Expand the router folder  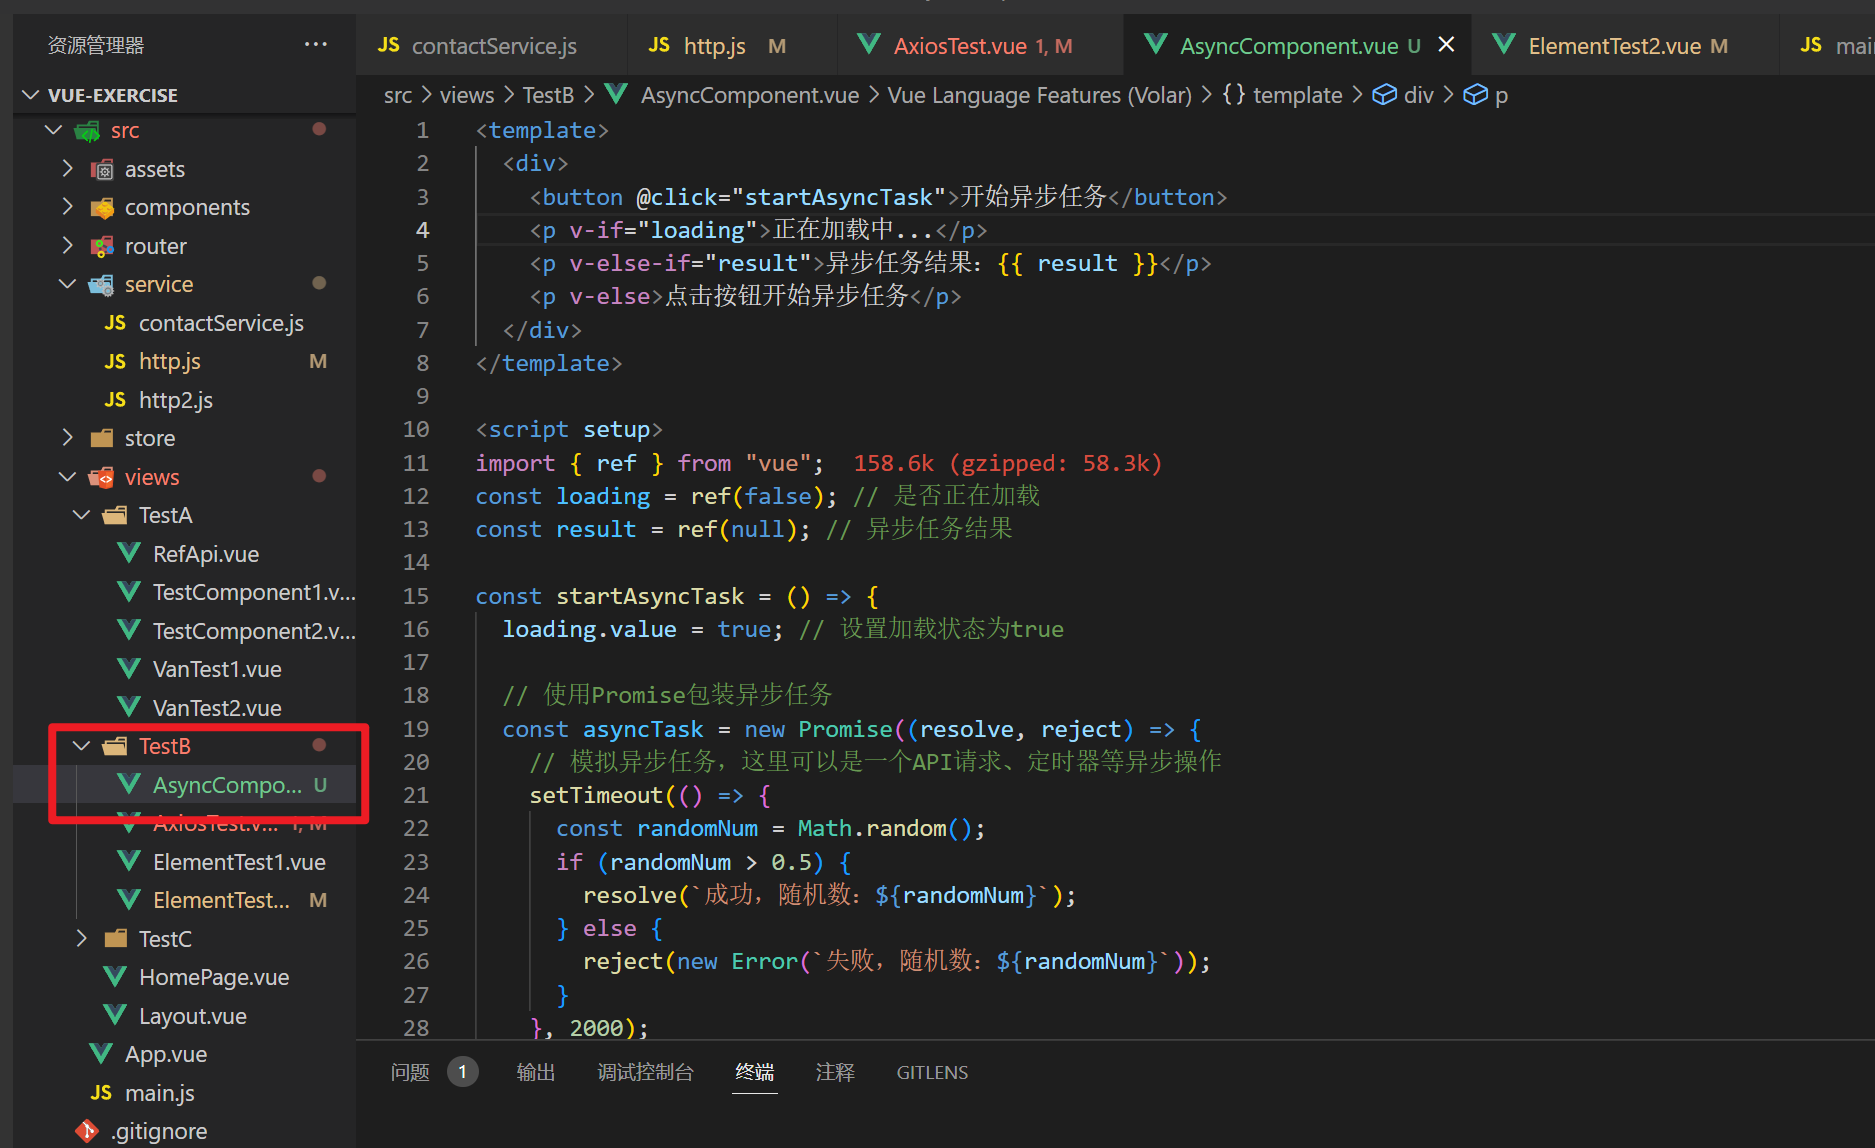68,246
